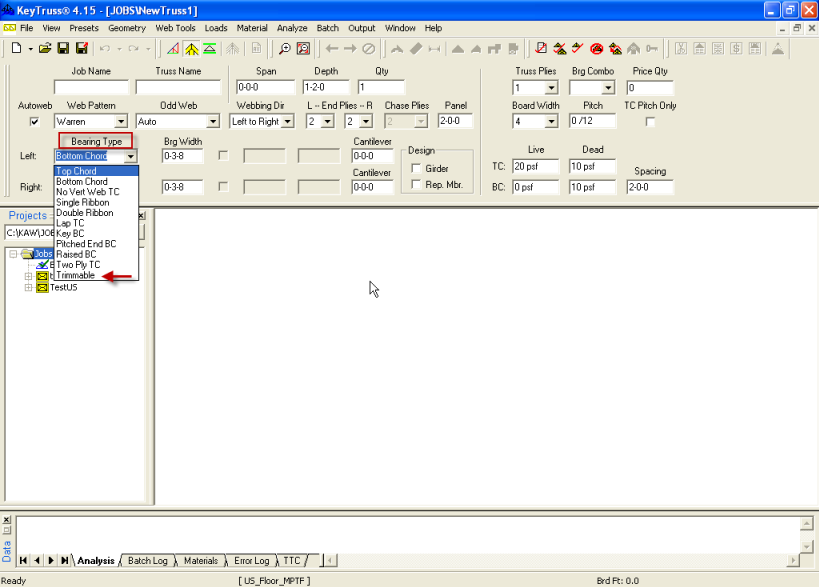Image resolution: width=819 pixels, height=587 pixels.
Task: Click the eraser toolbar icon
Action: 416,49
